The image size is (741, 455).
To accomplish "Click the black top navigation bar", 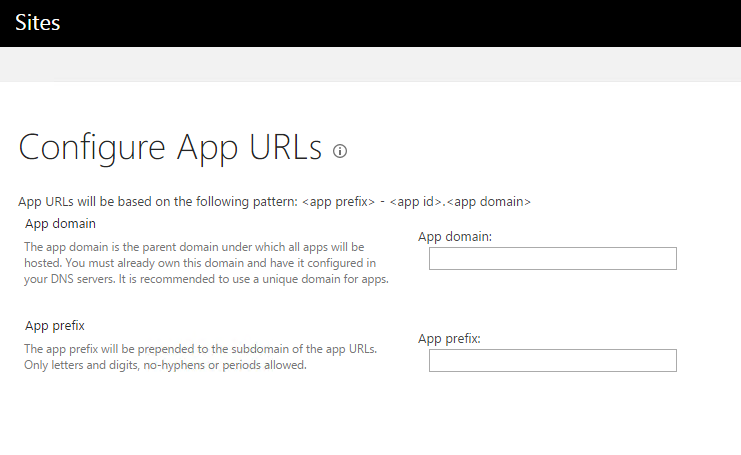I will point(370,23).
